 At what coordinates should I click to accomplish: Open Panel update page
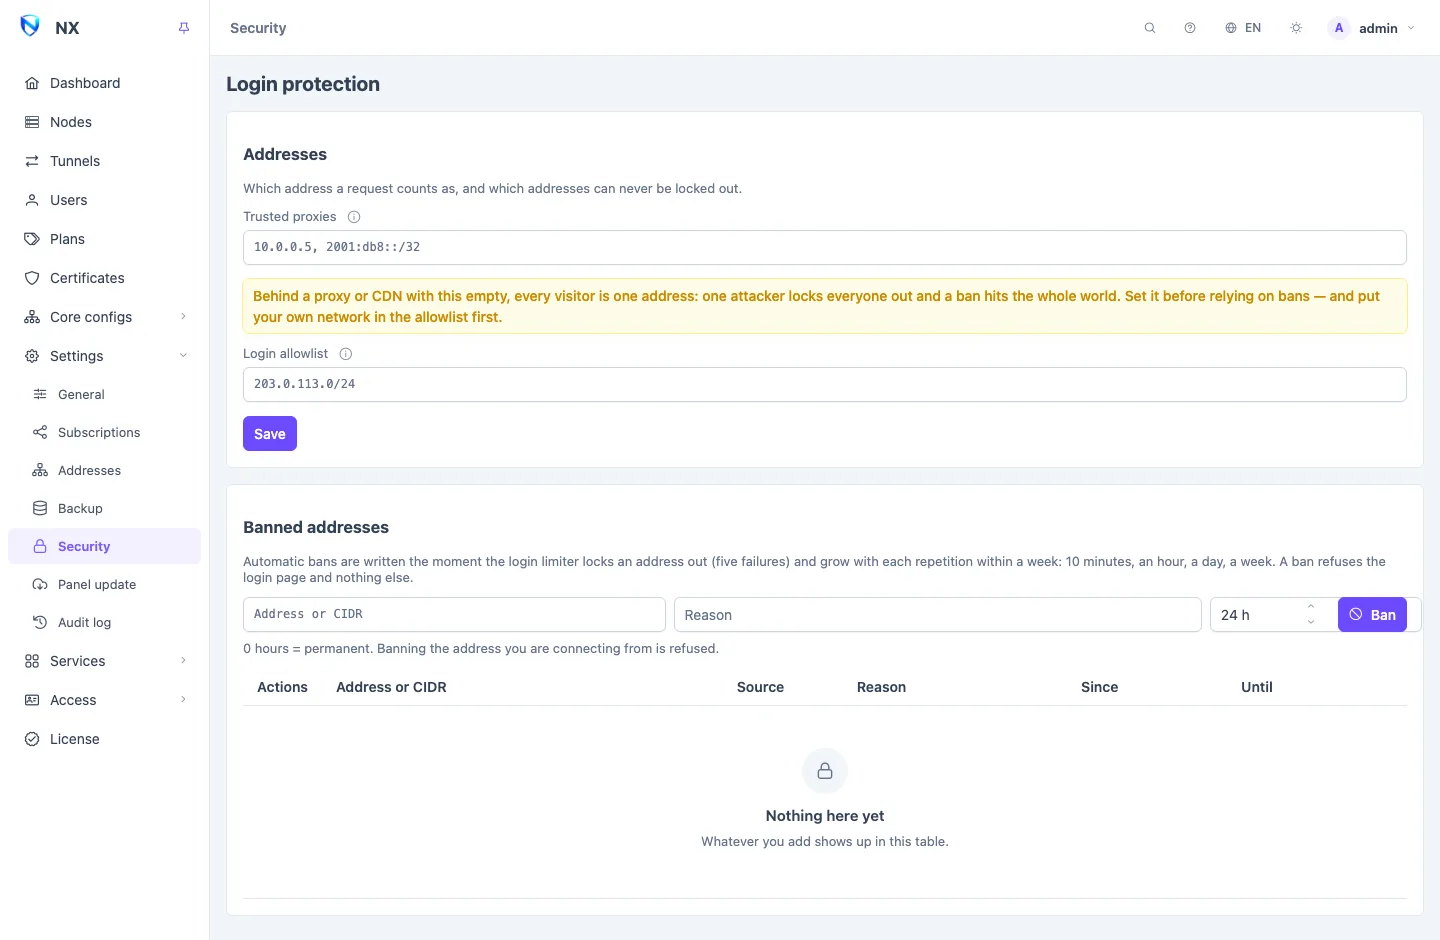(104, 584)
